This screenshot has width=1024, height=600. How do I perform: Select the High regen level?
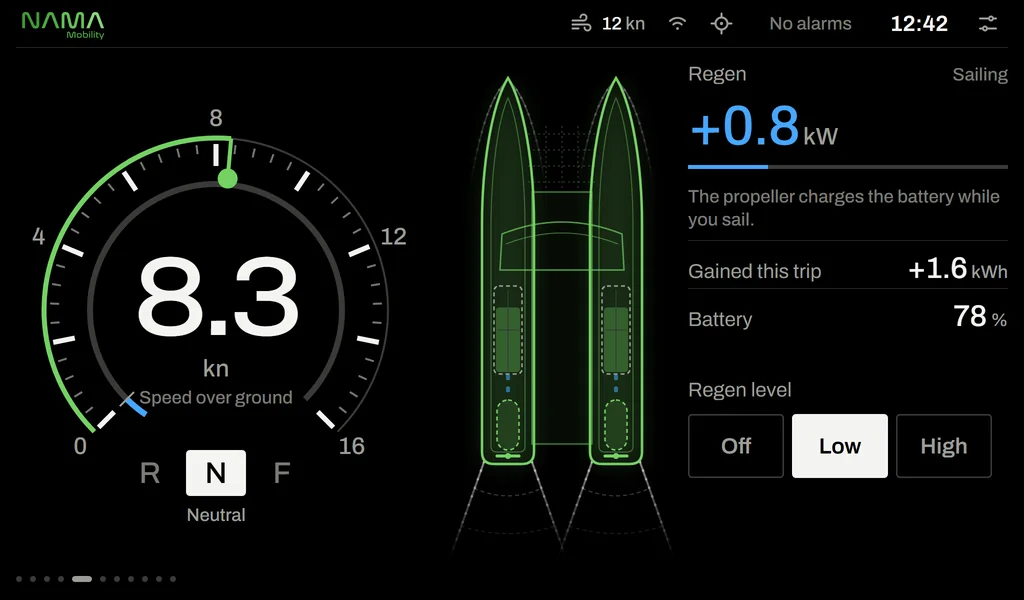pyautogui.click(x=944, y=446)
